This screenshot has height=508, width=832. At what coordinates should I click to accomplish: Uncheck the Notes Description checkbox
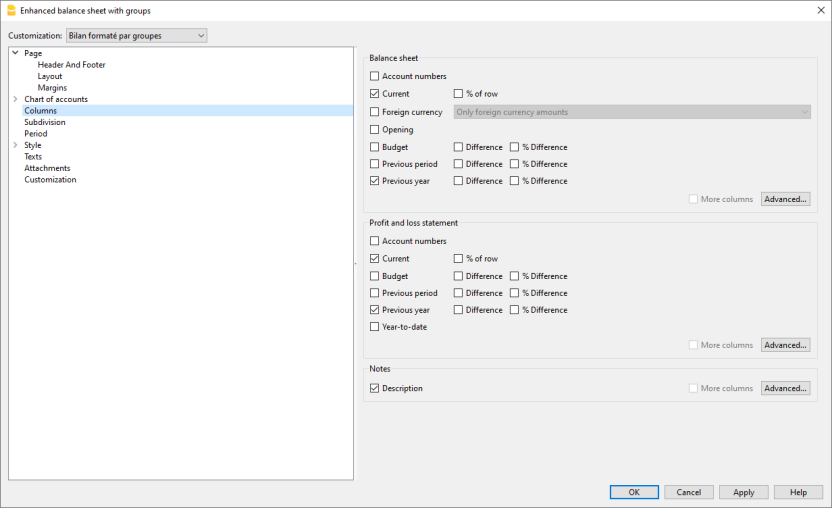[375, 388]
